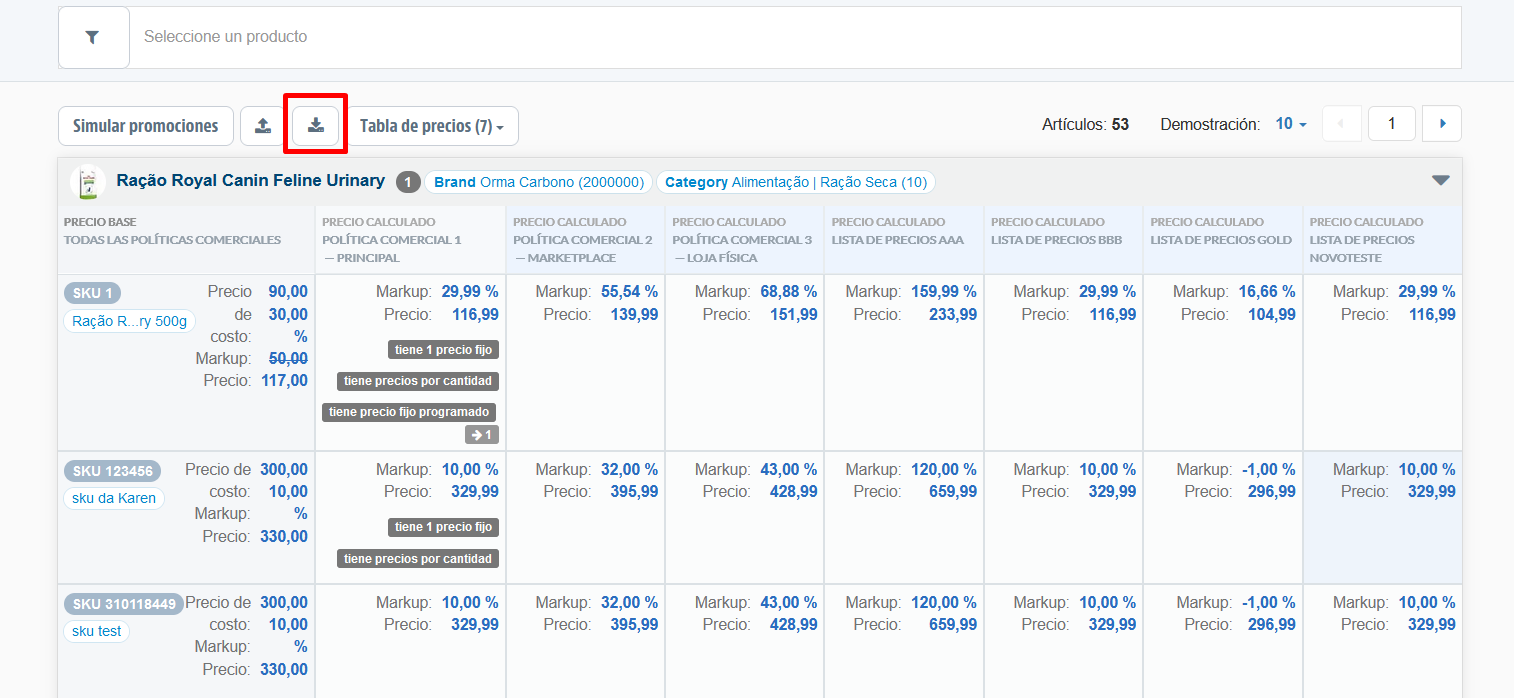Screen dimensions: 1514x698
Task: Open the Tabla de precios dropdown
Action: tap(432, 126)
